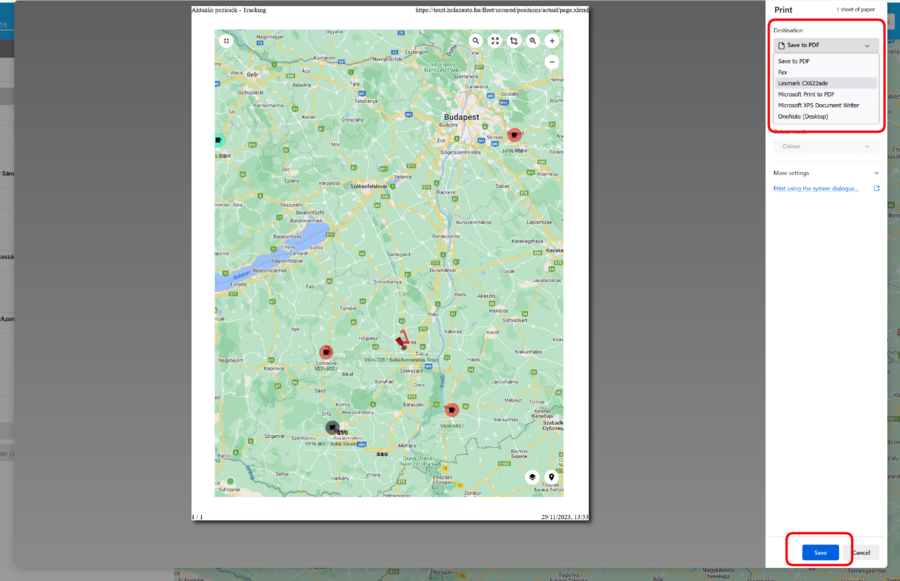
Task: Click the zoom-in plus map button
Action: [551, 41]
